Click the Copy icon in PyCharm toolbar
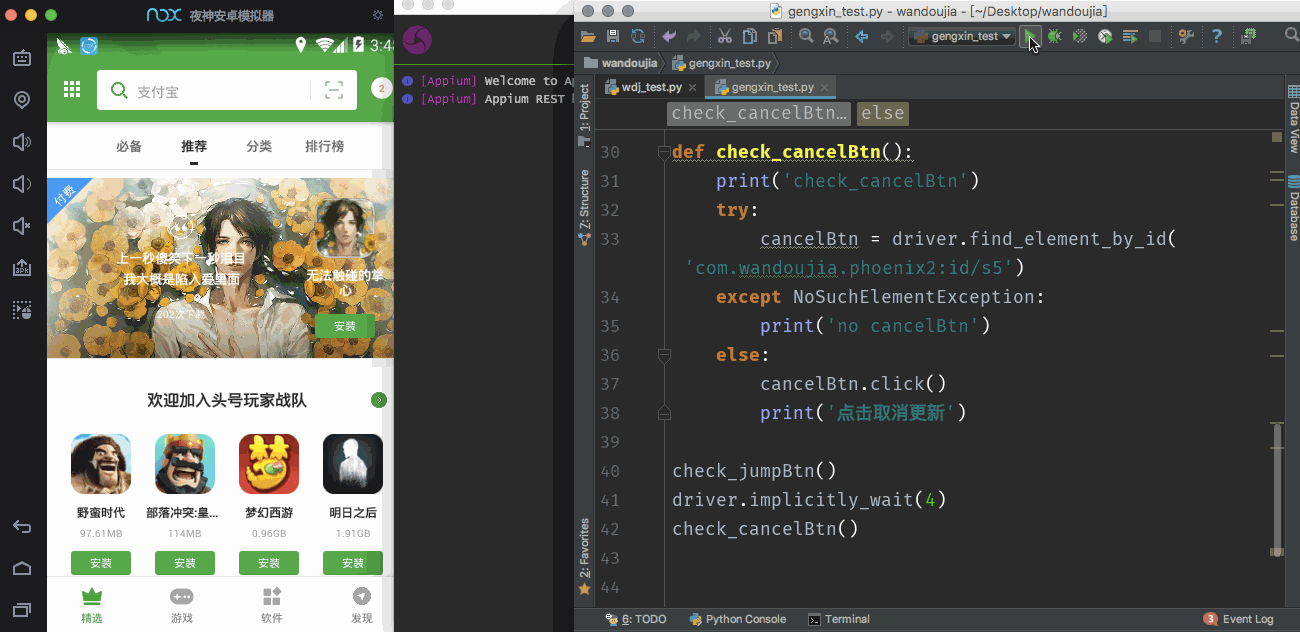 [750, 36]
